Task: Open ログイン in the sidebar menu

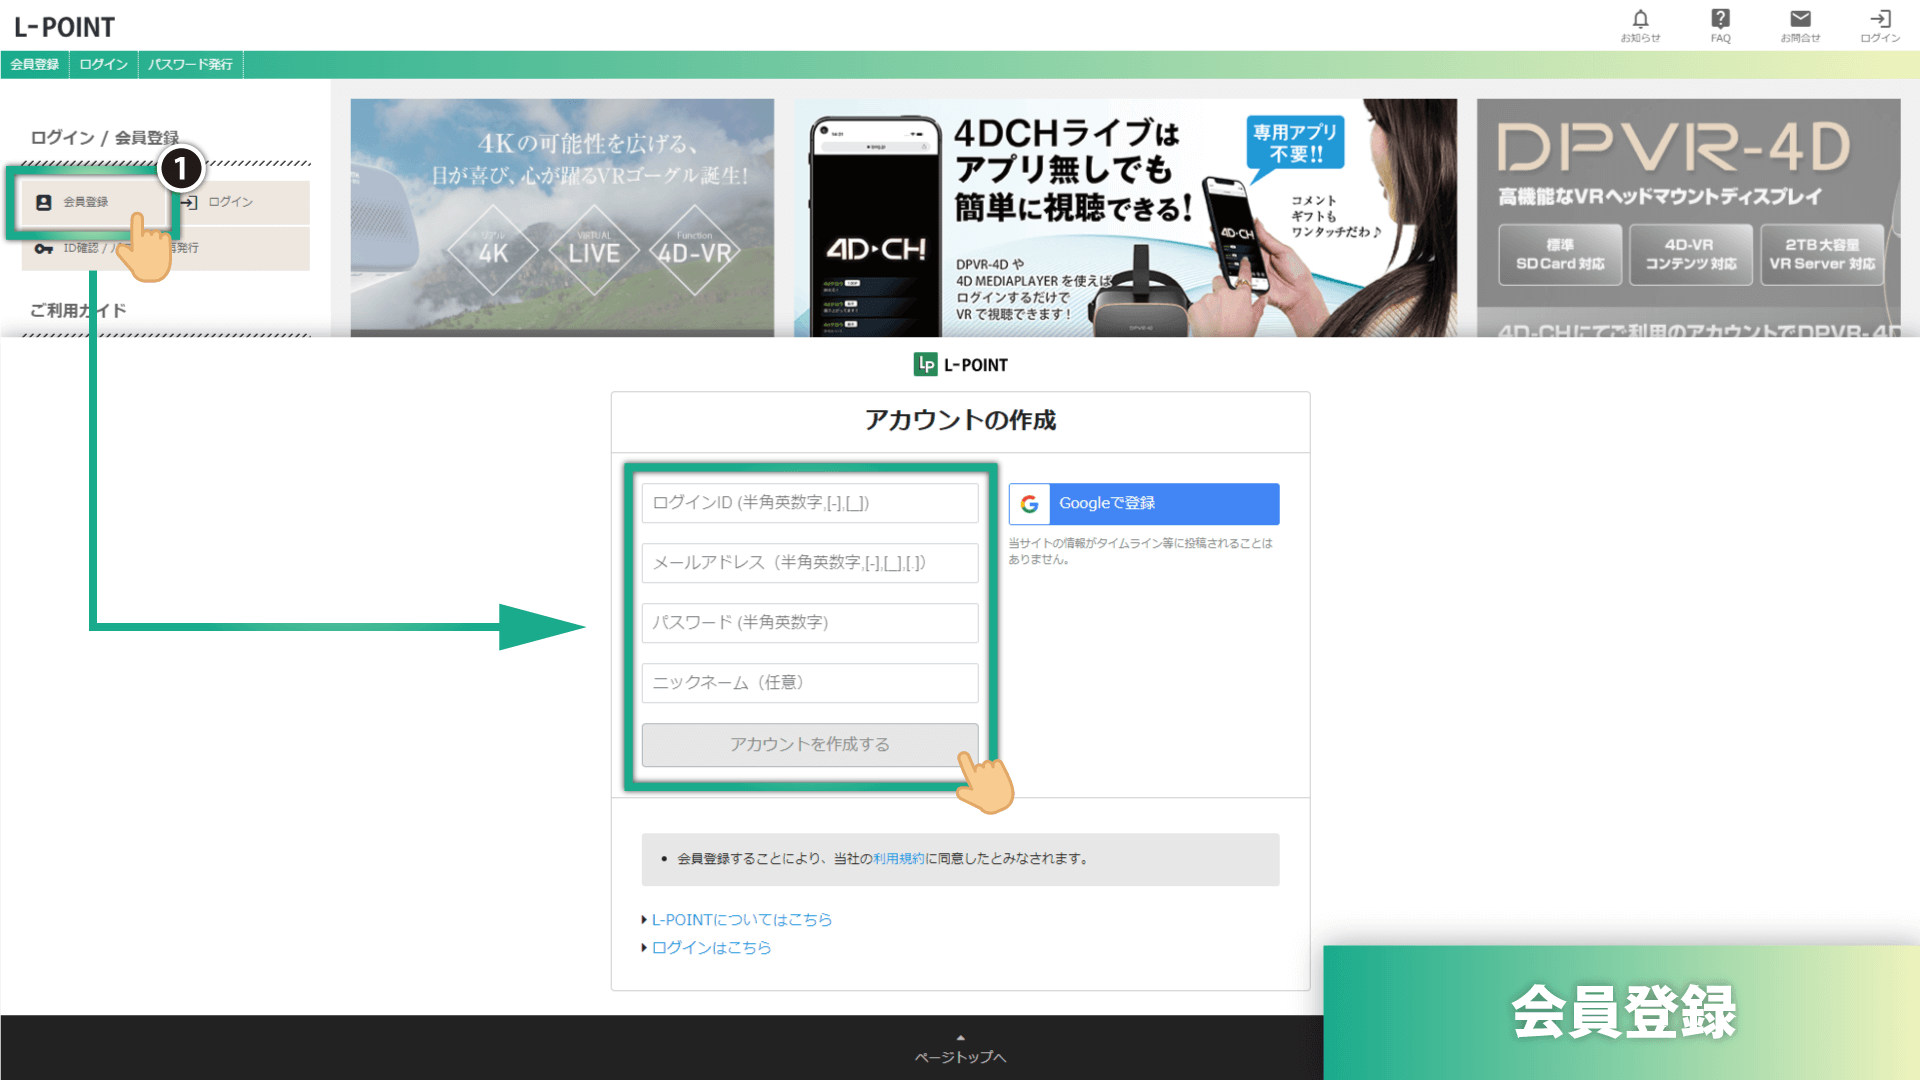Action: click(x=240, y=202)
